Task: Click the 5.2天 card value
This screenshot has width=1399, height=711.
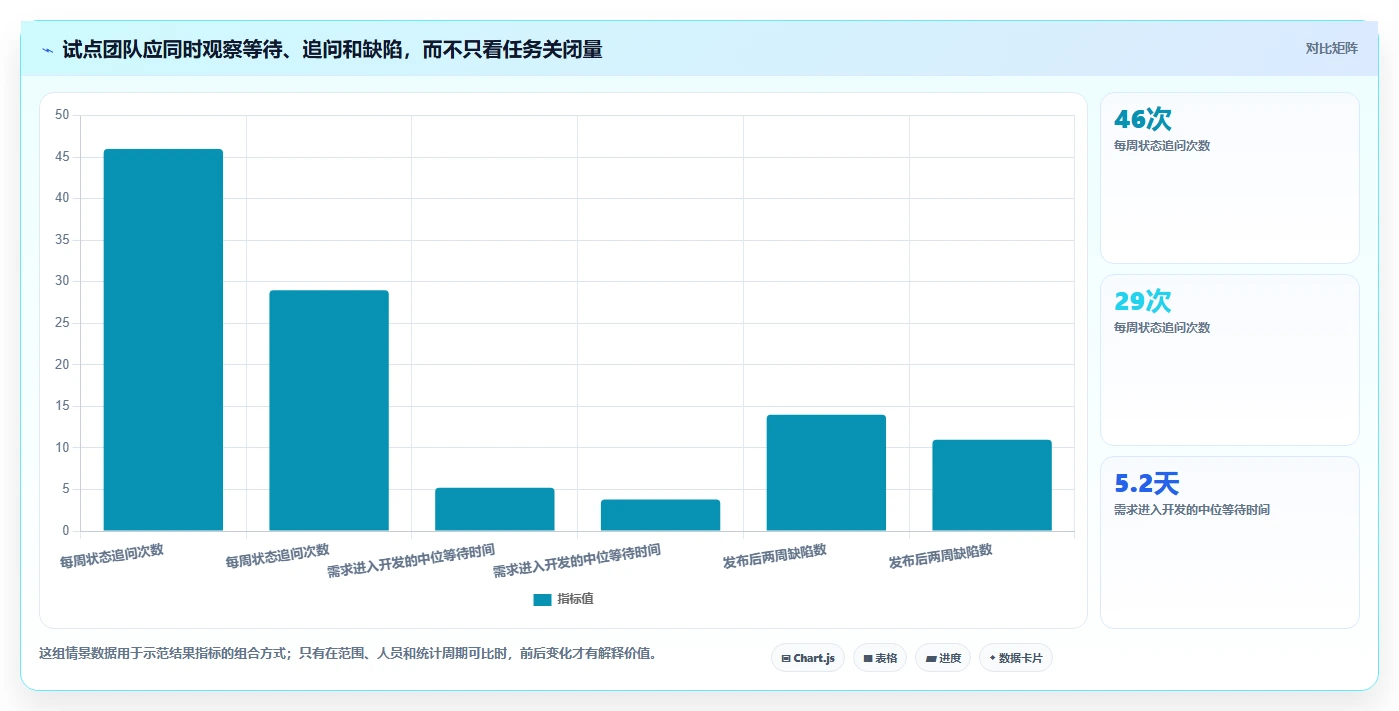Action: tap(1147, 483)
